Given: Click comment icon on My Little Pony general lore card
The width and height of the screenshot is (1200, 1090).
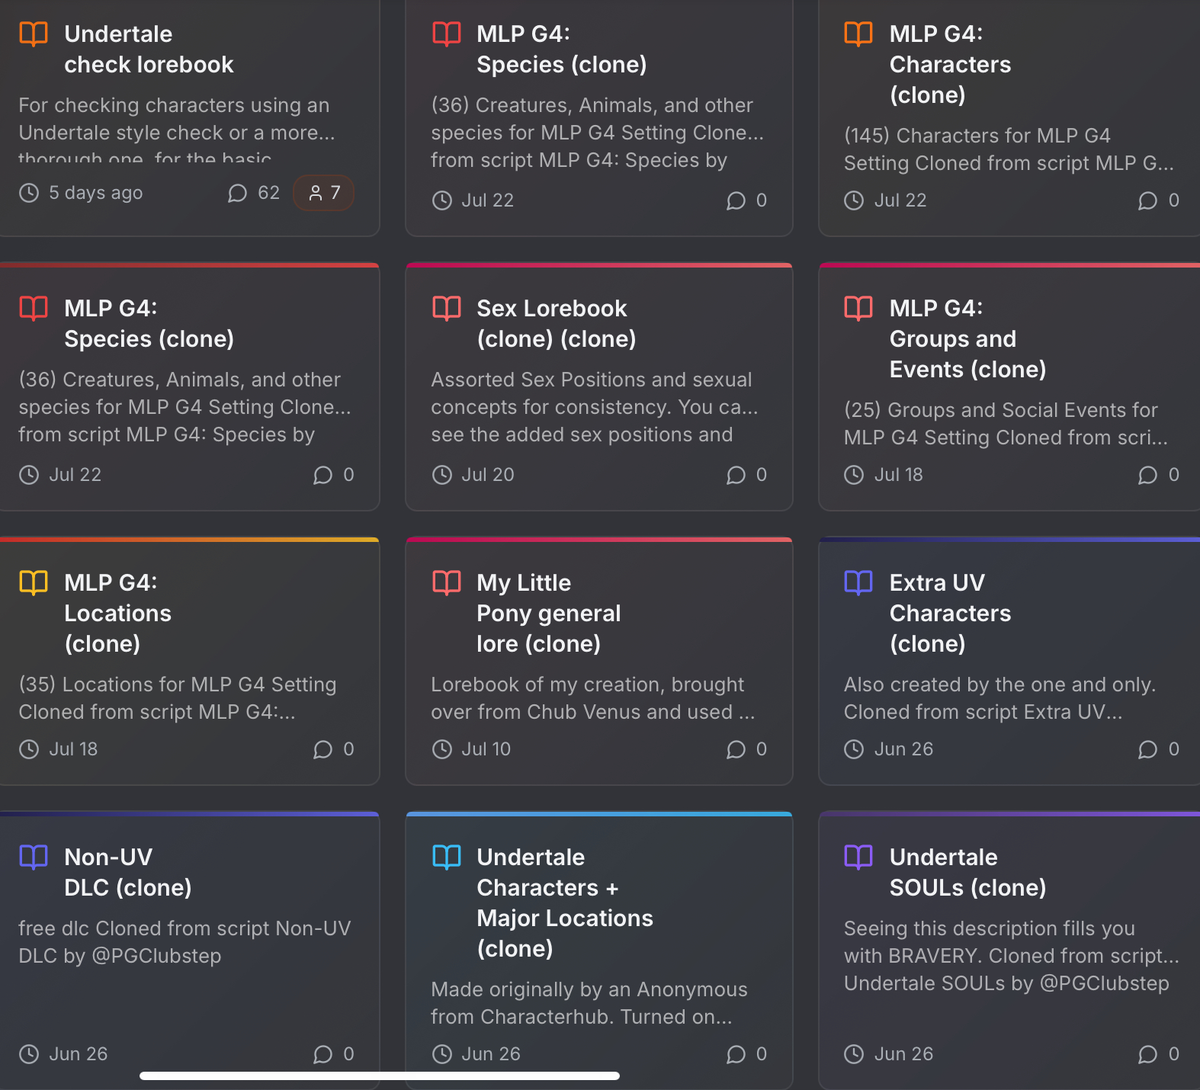Looking at the screenshot, I should [x=735, y=750].
